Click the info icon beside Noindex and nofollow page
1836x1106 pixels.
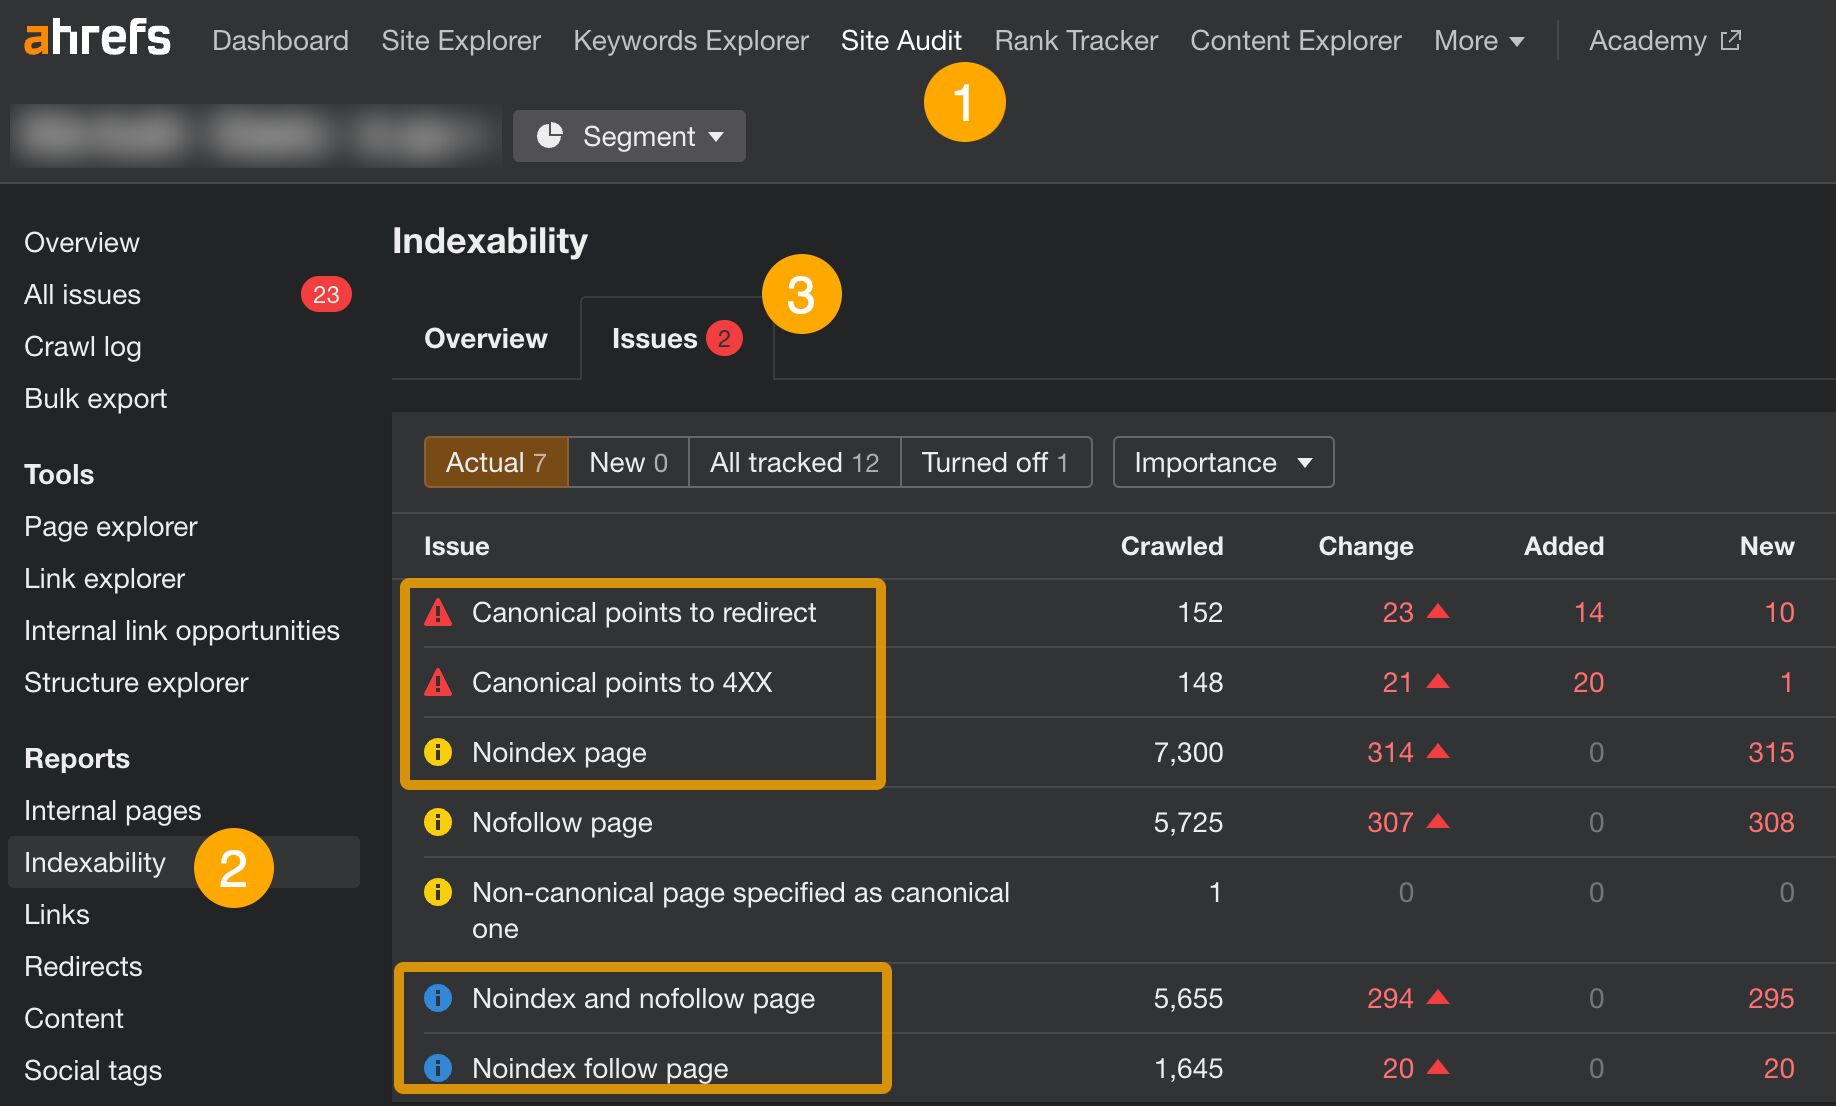coord(438,997)
